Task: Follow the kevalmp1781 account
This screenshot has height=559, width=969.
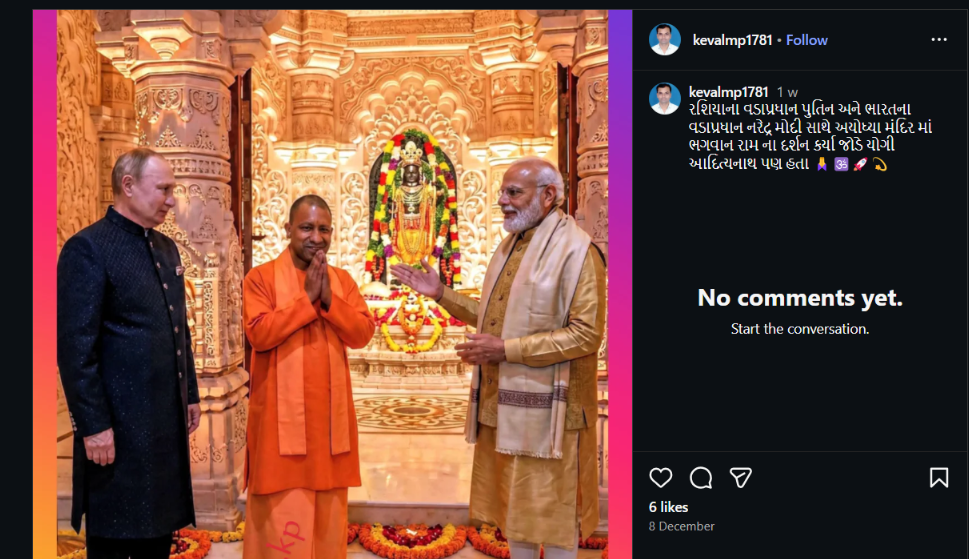Action: tap(807, 40)
